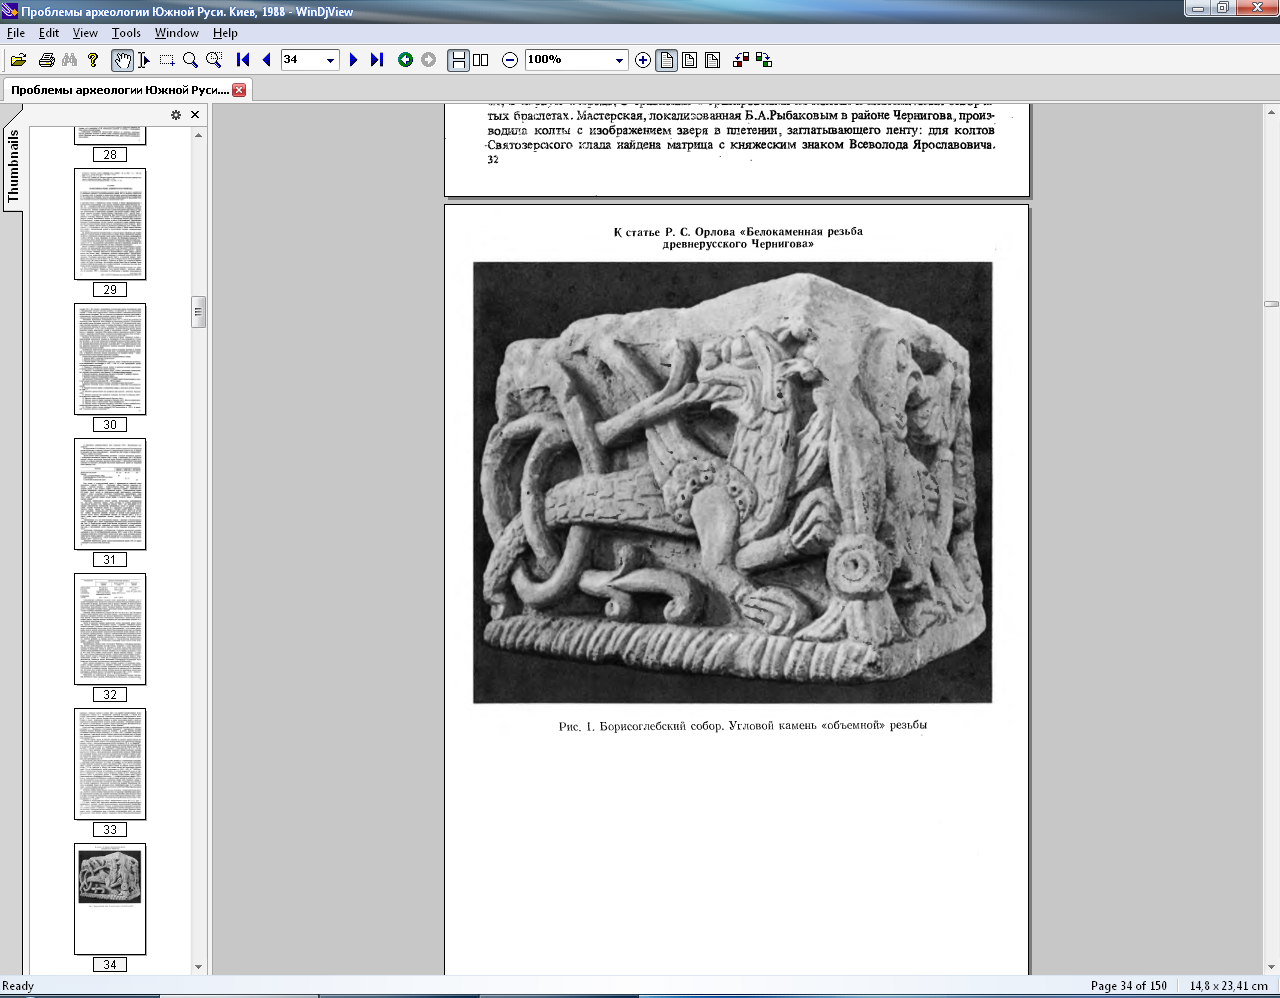Viewport: 1280px width, 998px height.
Task: Click the page number 28 label
Action: [110, 155]
